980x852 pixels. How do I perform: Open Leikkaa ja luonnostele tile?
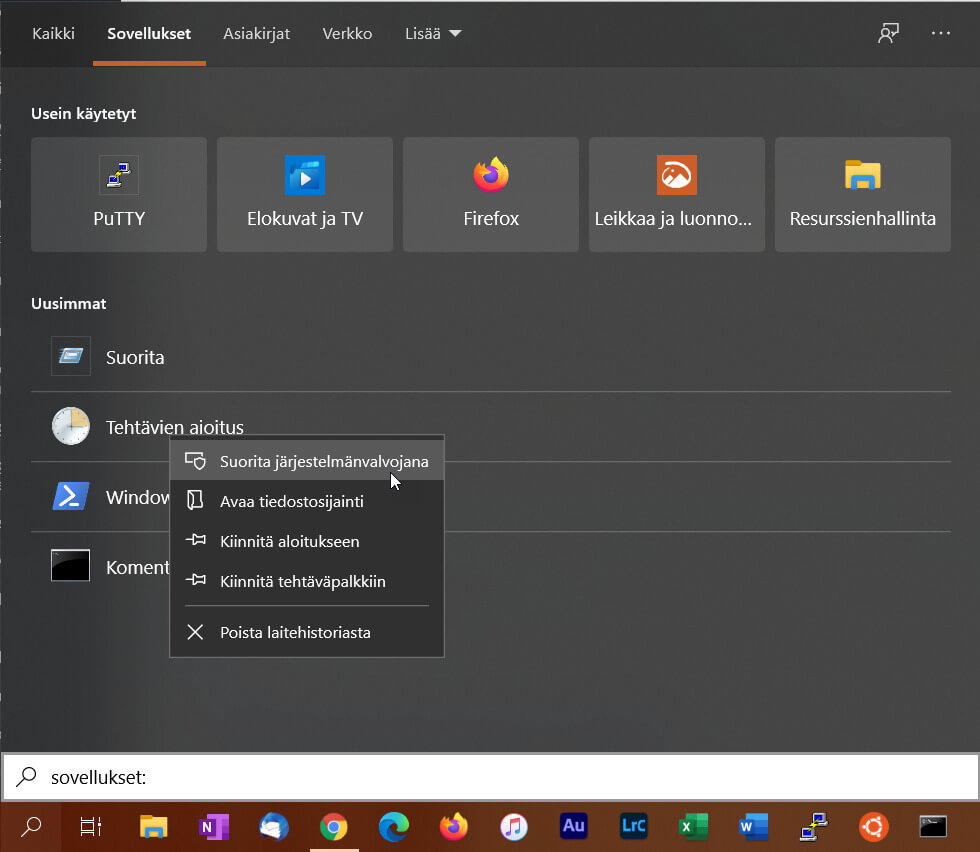click(677, 195)
